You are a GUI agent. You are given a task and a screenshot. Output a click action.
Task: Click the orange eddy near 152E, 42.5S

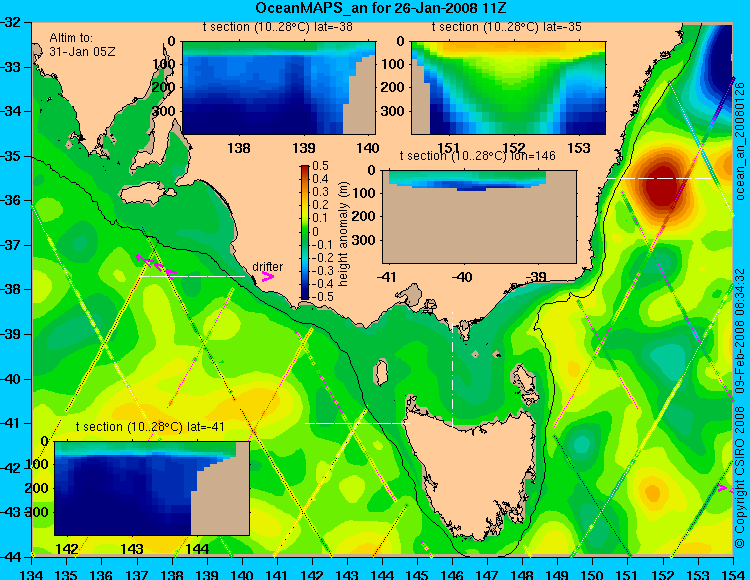pos(652,492)
